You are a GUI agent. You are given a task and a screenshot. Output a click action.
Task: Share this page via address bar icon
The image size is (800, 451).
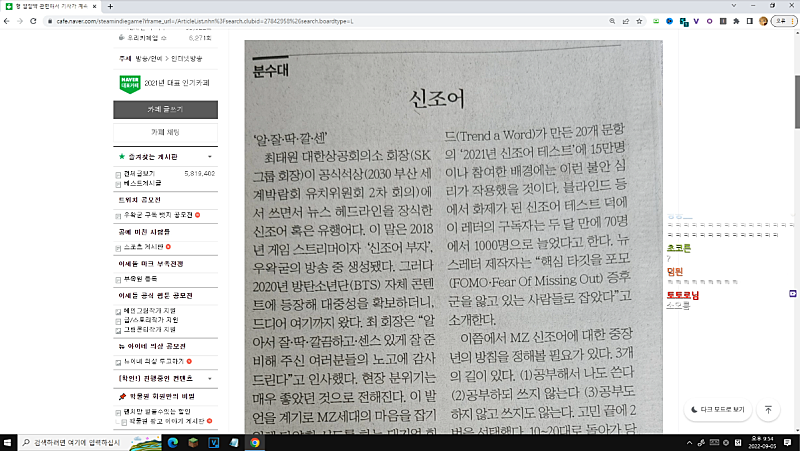[x=626, y=21]
